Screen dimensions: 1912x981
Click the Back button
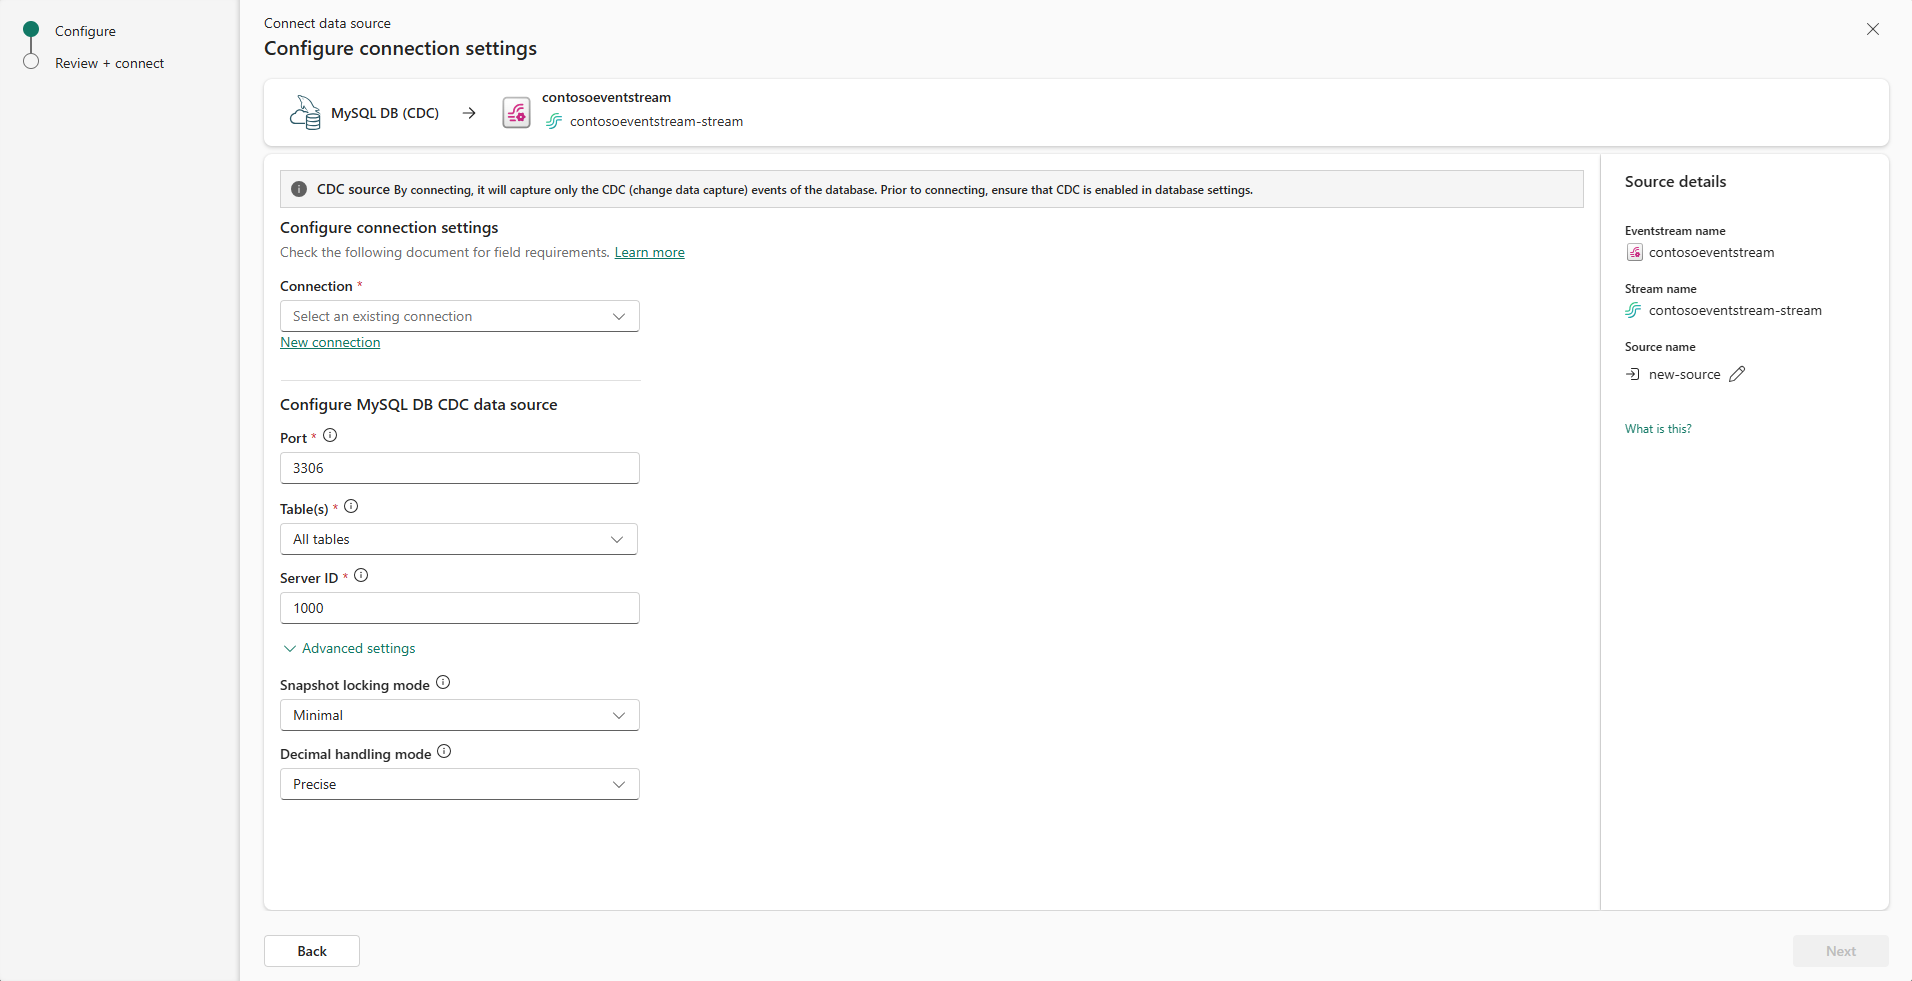pos(312,951)
